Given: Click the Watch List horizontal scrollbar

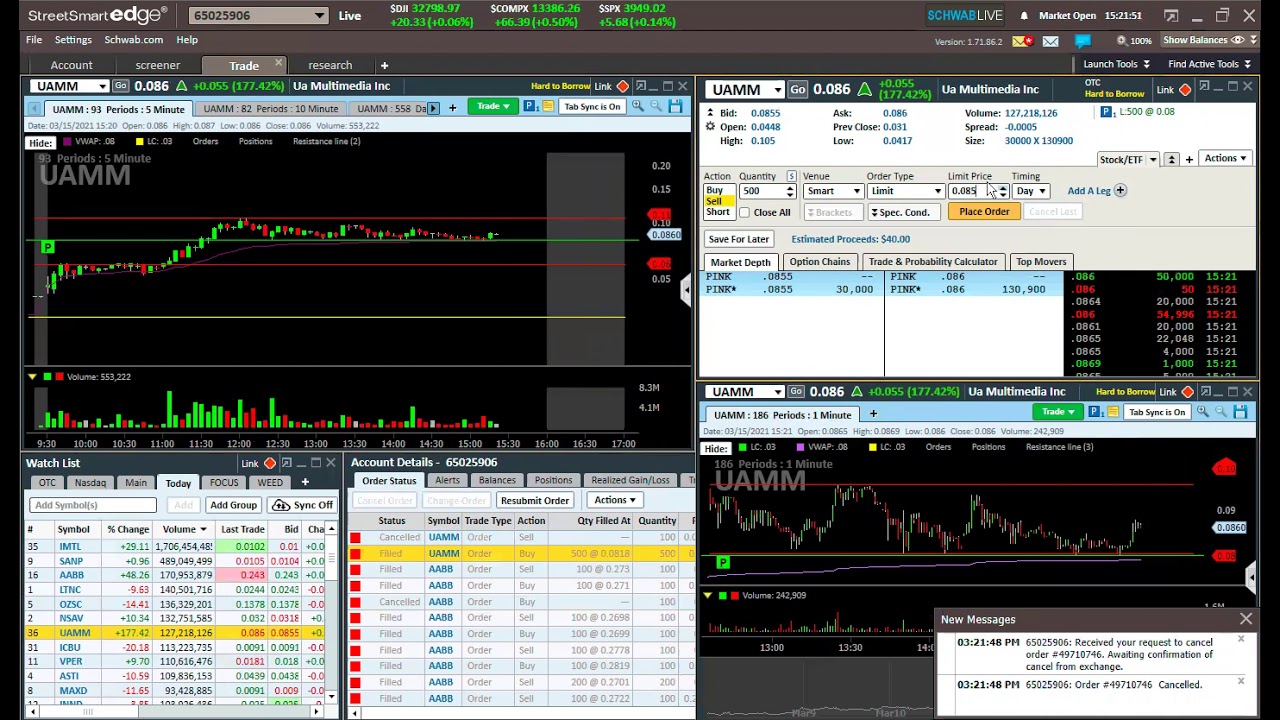Looking at the screenshot, I should coord(175,712).
